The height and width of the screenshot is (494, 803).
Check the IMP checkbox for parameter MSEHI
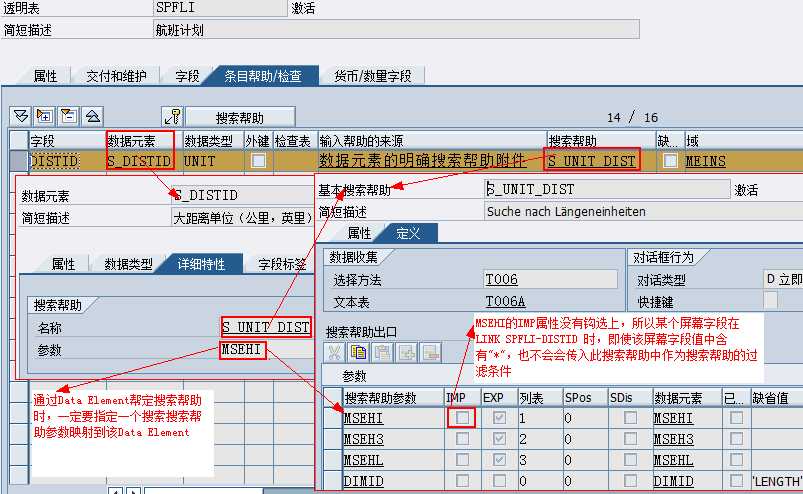coord(463,419)
